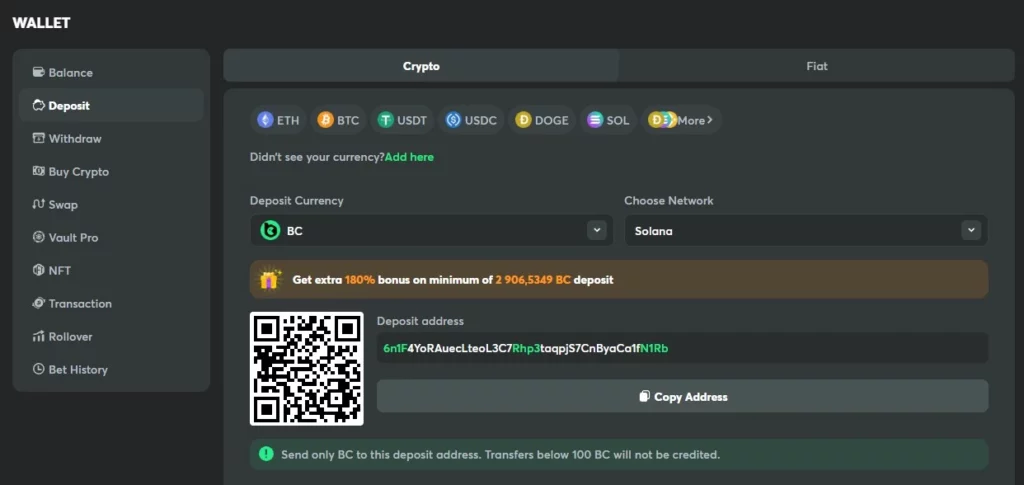The width and height of the screenshot is (1024, 485).
Task: Open the Balance section in sidebar
Action: (x=111, y=72)
